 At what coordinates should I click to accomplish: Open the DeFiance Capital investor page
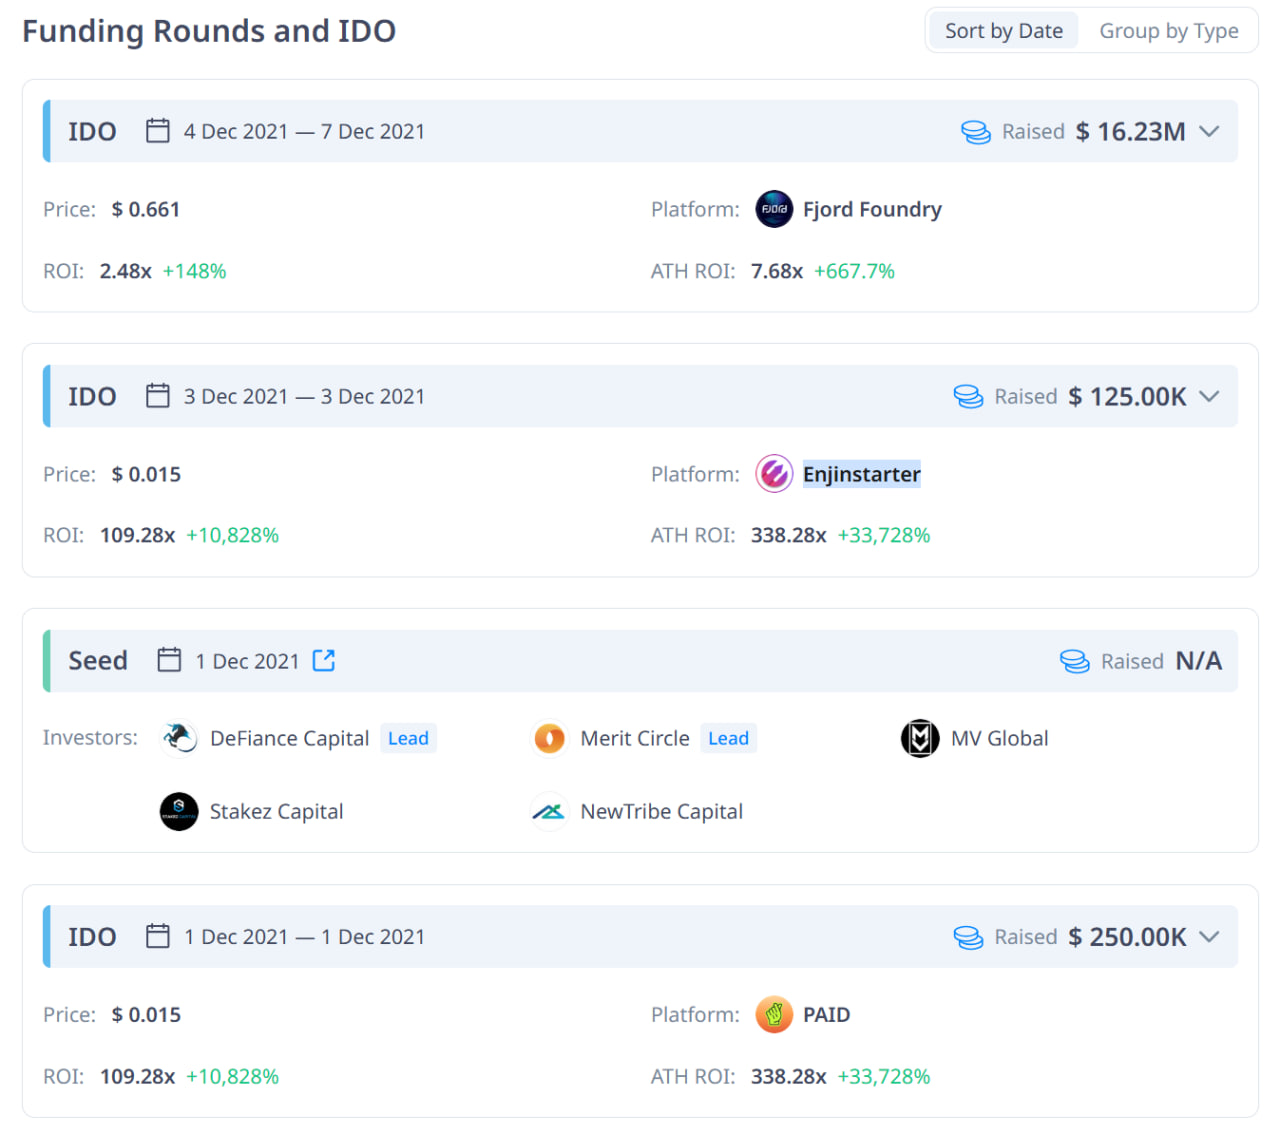click(x=289, y=739)
